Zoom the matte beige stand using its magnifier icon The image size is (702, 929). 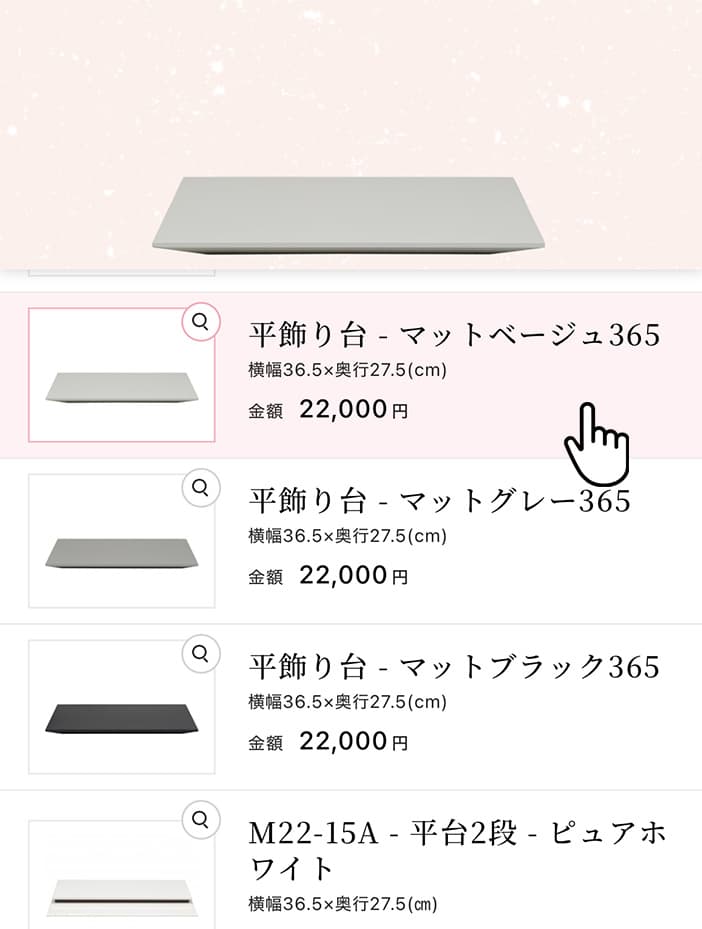click(201, 322)
